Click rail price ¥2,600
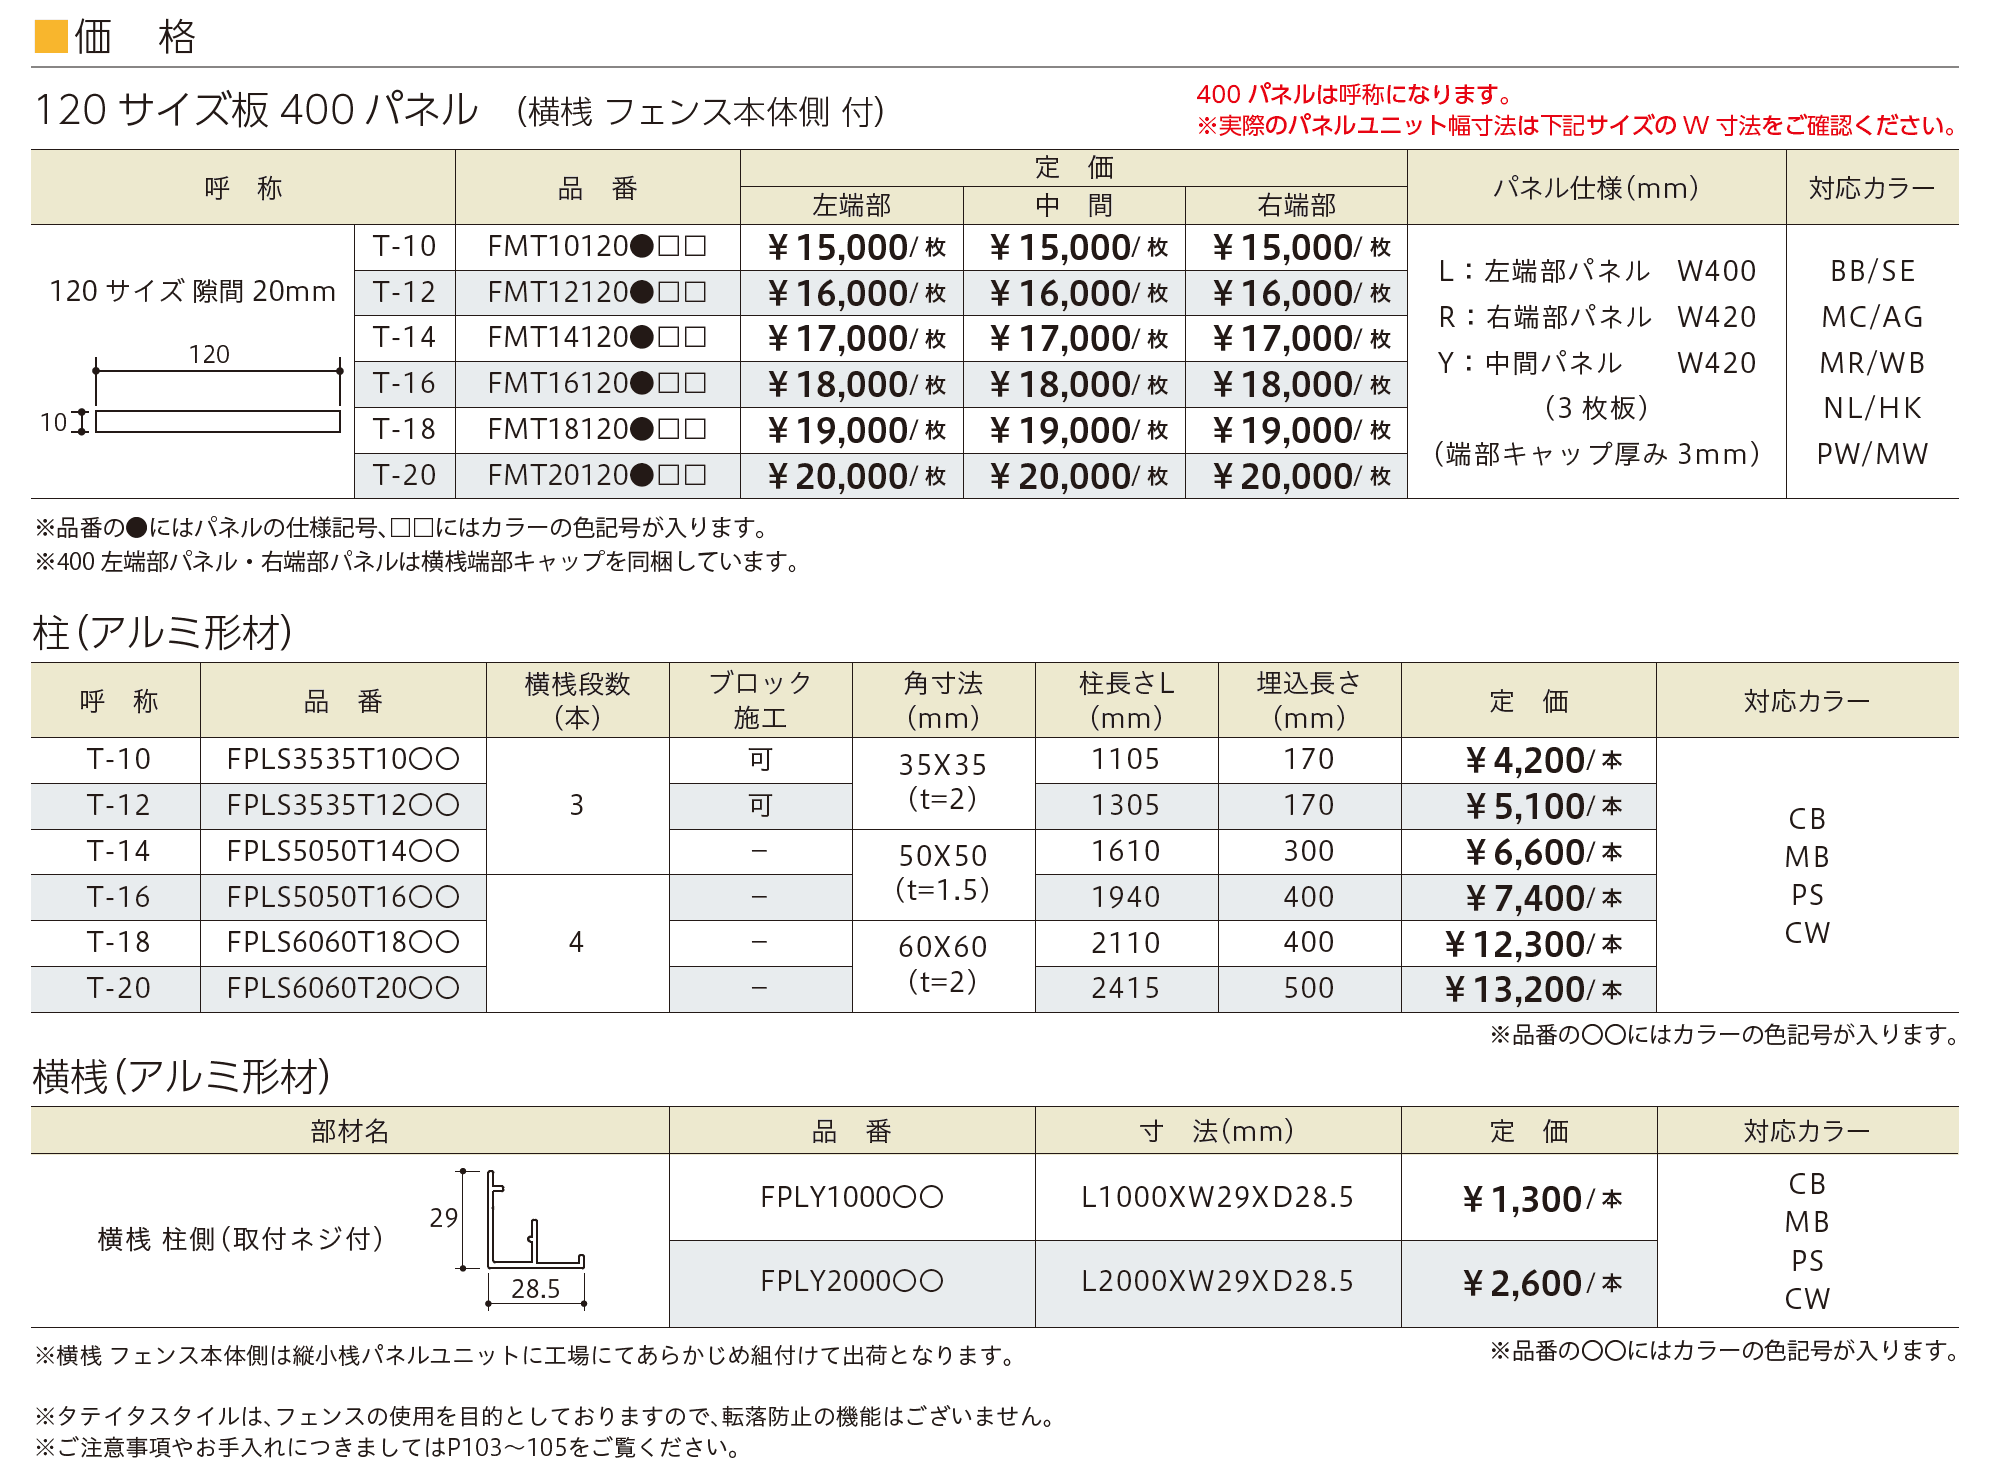This screenshot has width=1992, height=1470. [1542, 1283]
